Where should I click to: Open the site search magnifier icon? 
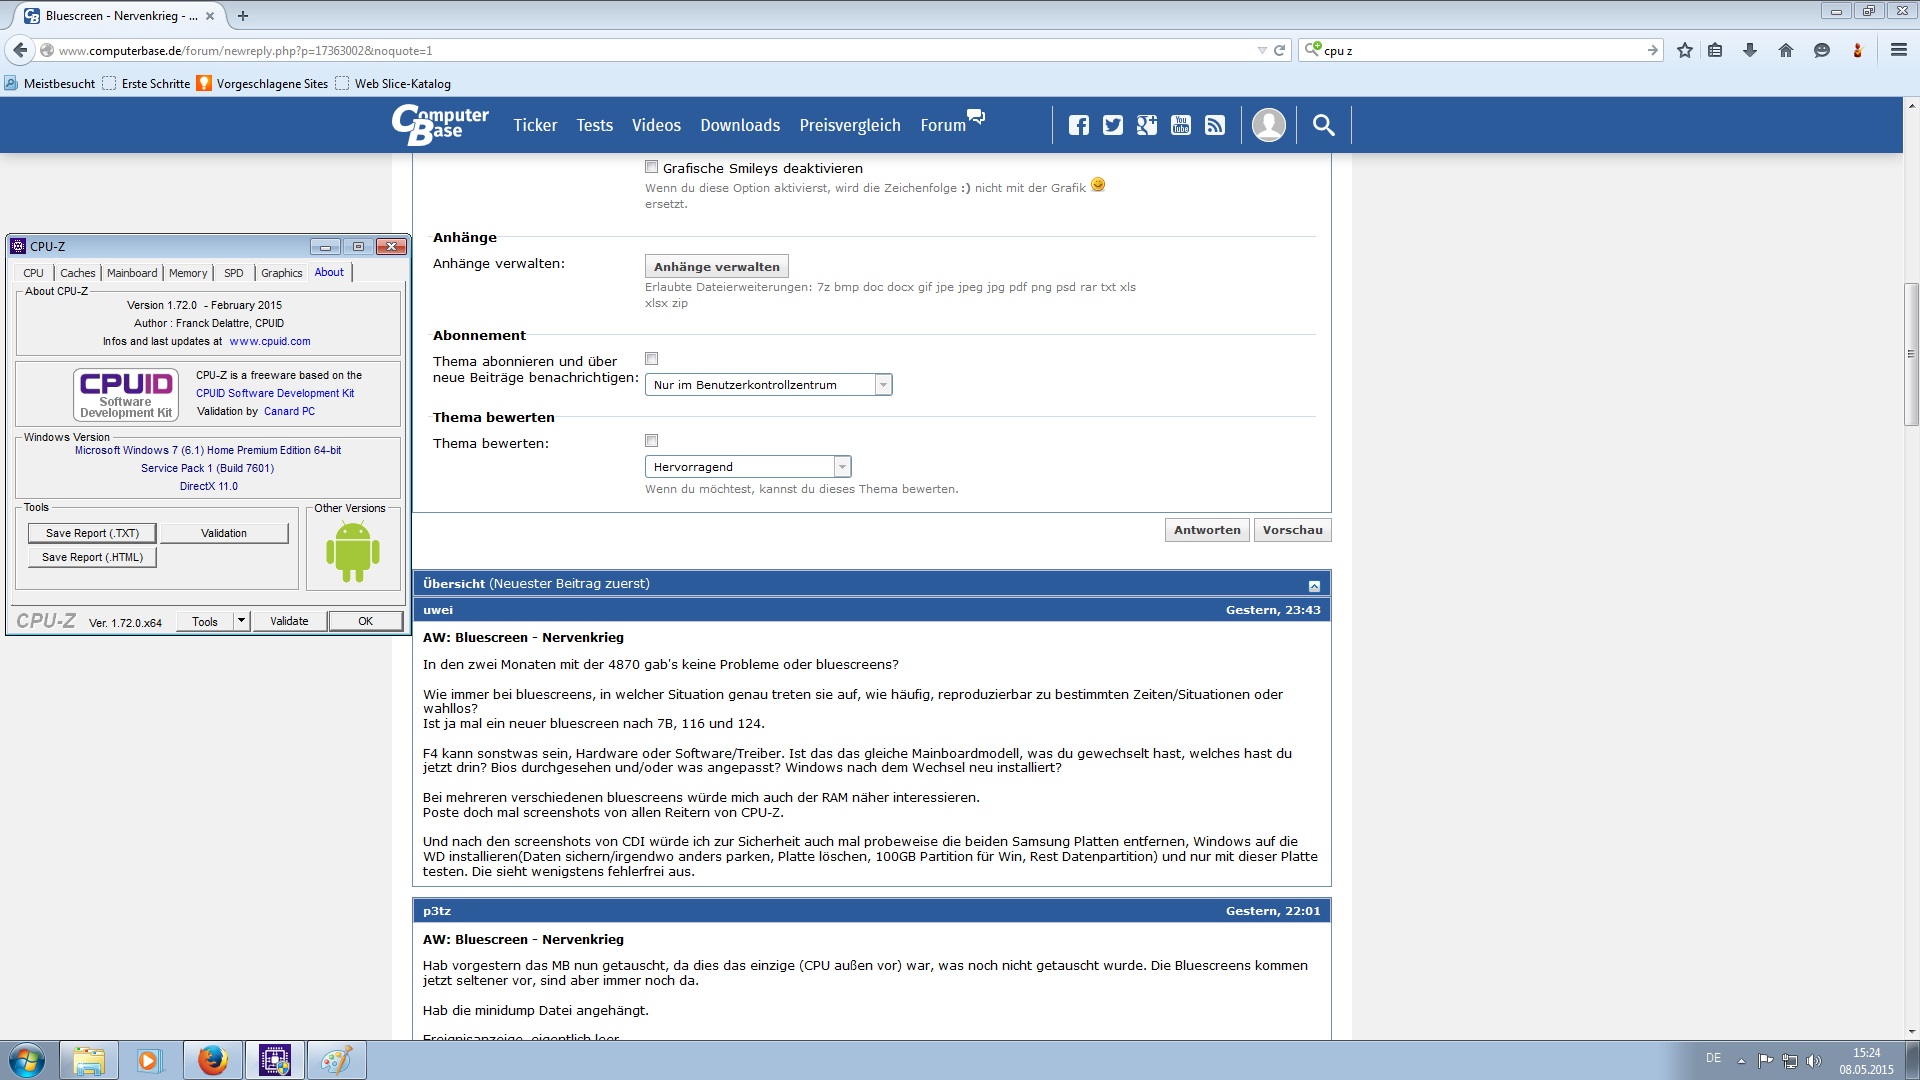(x=1323, y=125)
